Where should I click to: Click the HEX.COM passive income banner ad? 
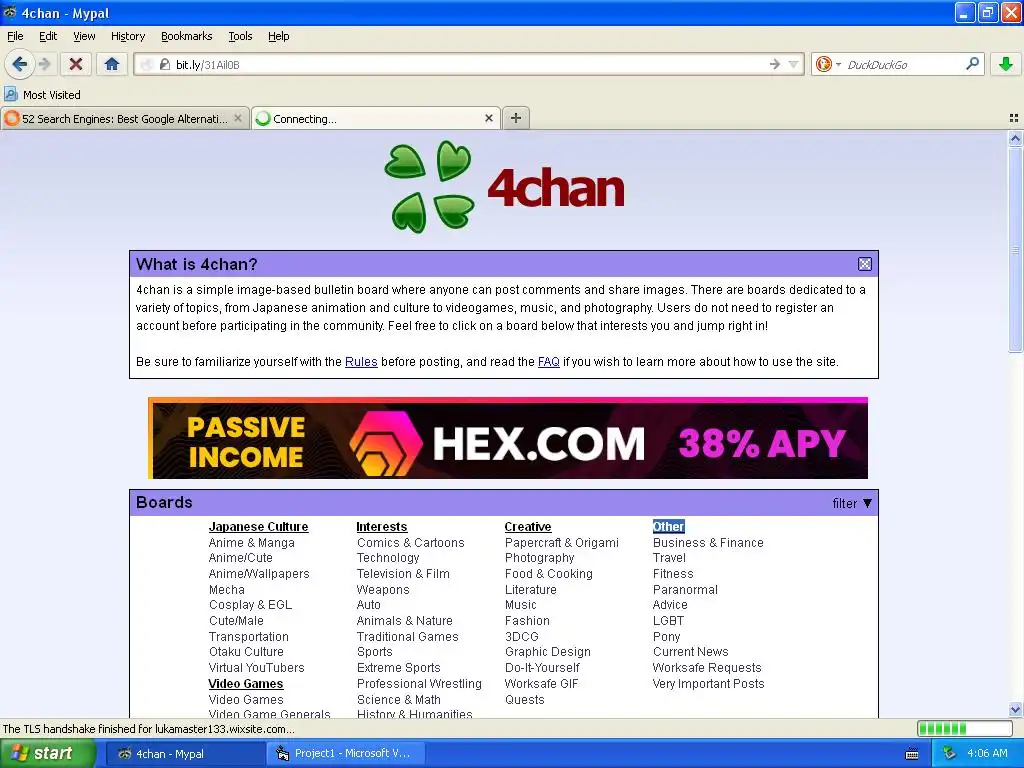point(508,438)
